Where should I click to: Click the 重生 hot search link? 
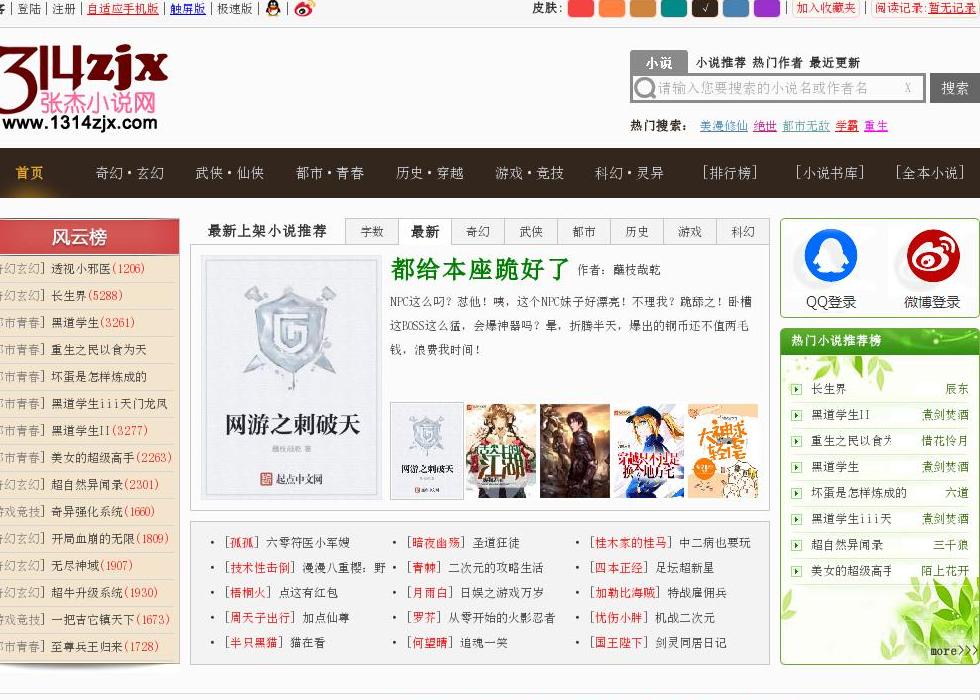876,126
